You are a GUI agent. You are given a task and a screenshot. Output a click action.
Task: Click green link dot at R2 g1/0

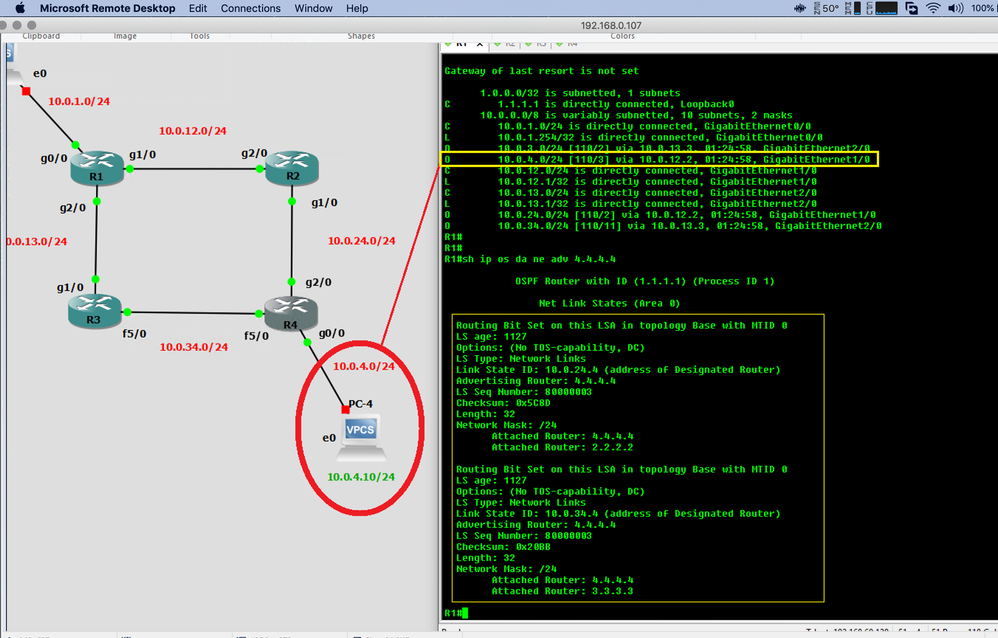coord(292,201)
